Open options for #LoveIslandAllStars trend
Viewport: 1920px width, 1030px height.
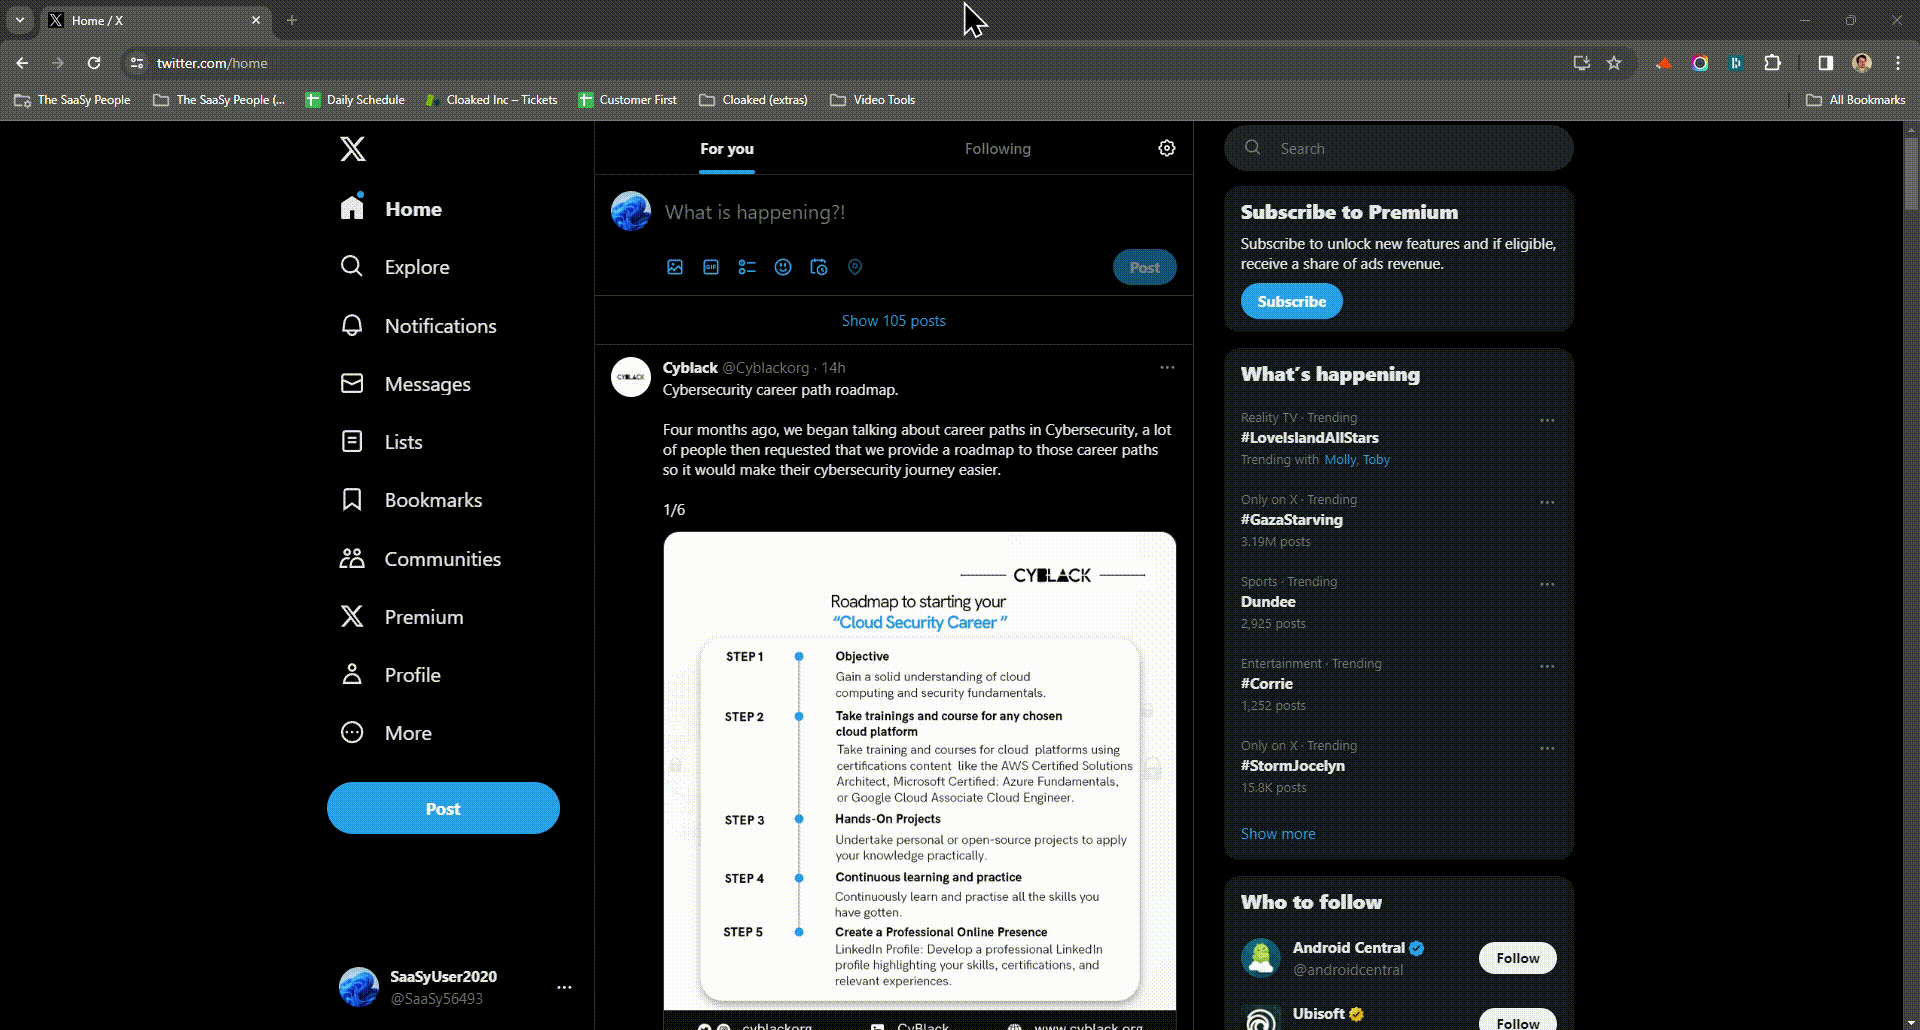tap(1547, 420)
